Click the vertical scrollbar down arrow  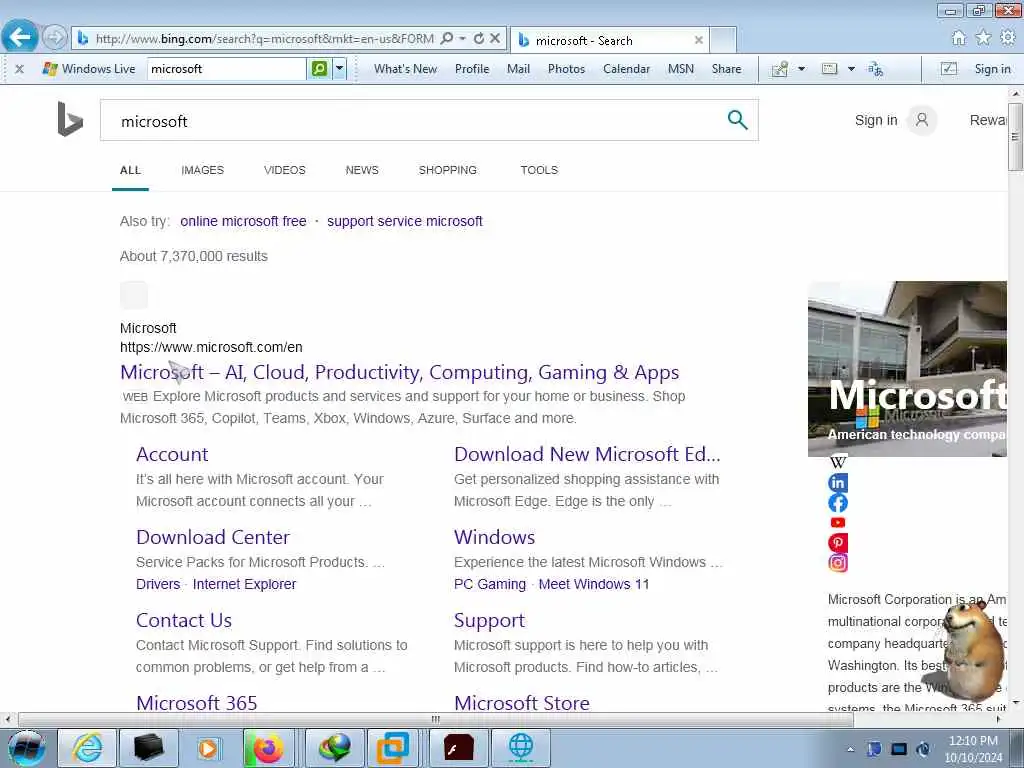click(1016, 703)
